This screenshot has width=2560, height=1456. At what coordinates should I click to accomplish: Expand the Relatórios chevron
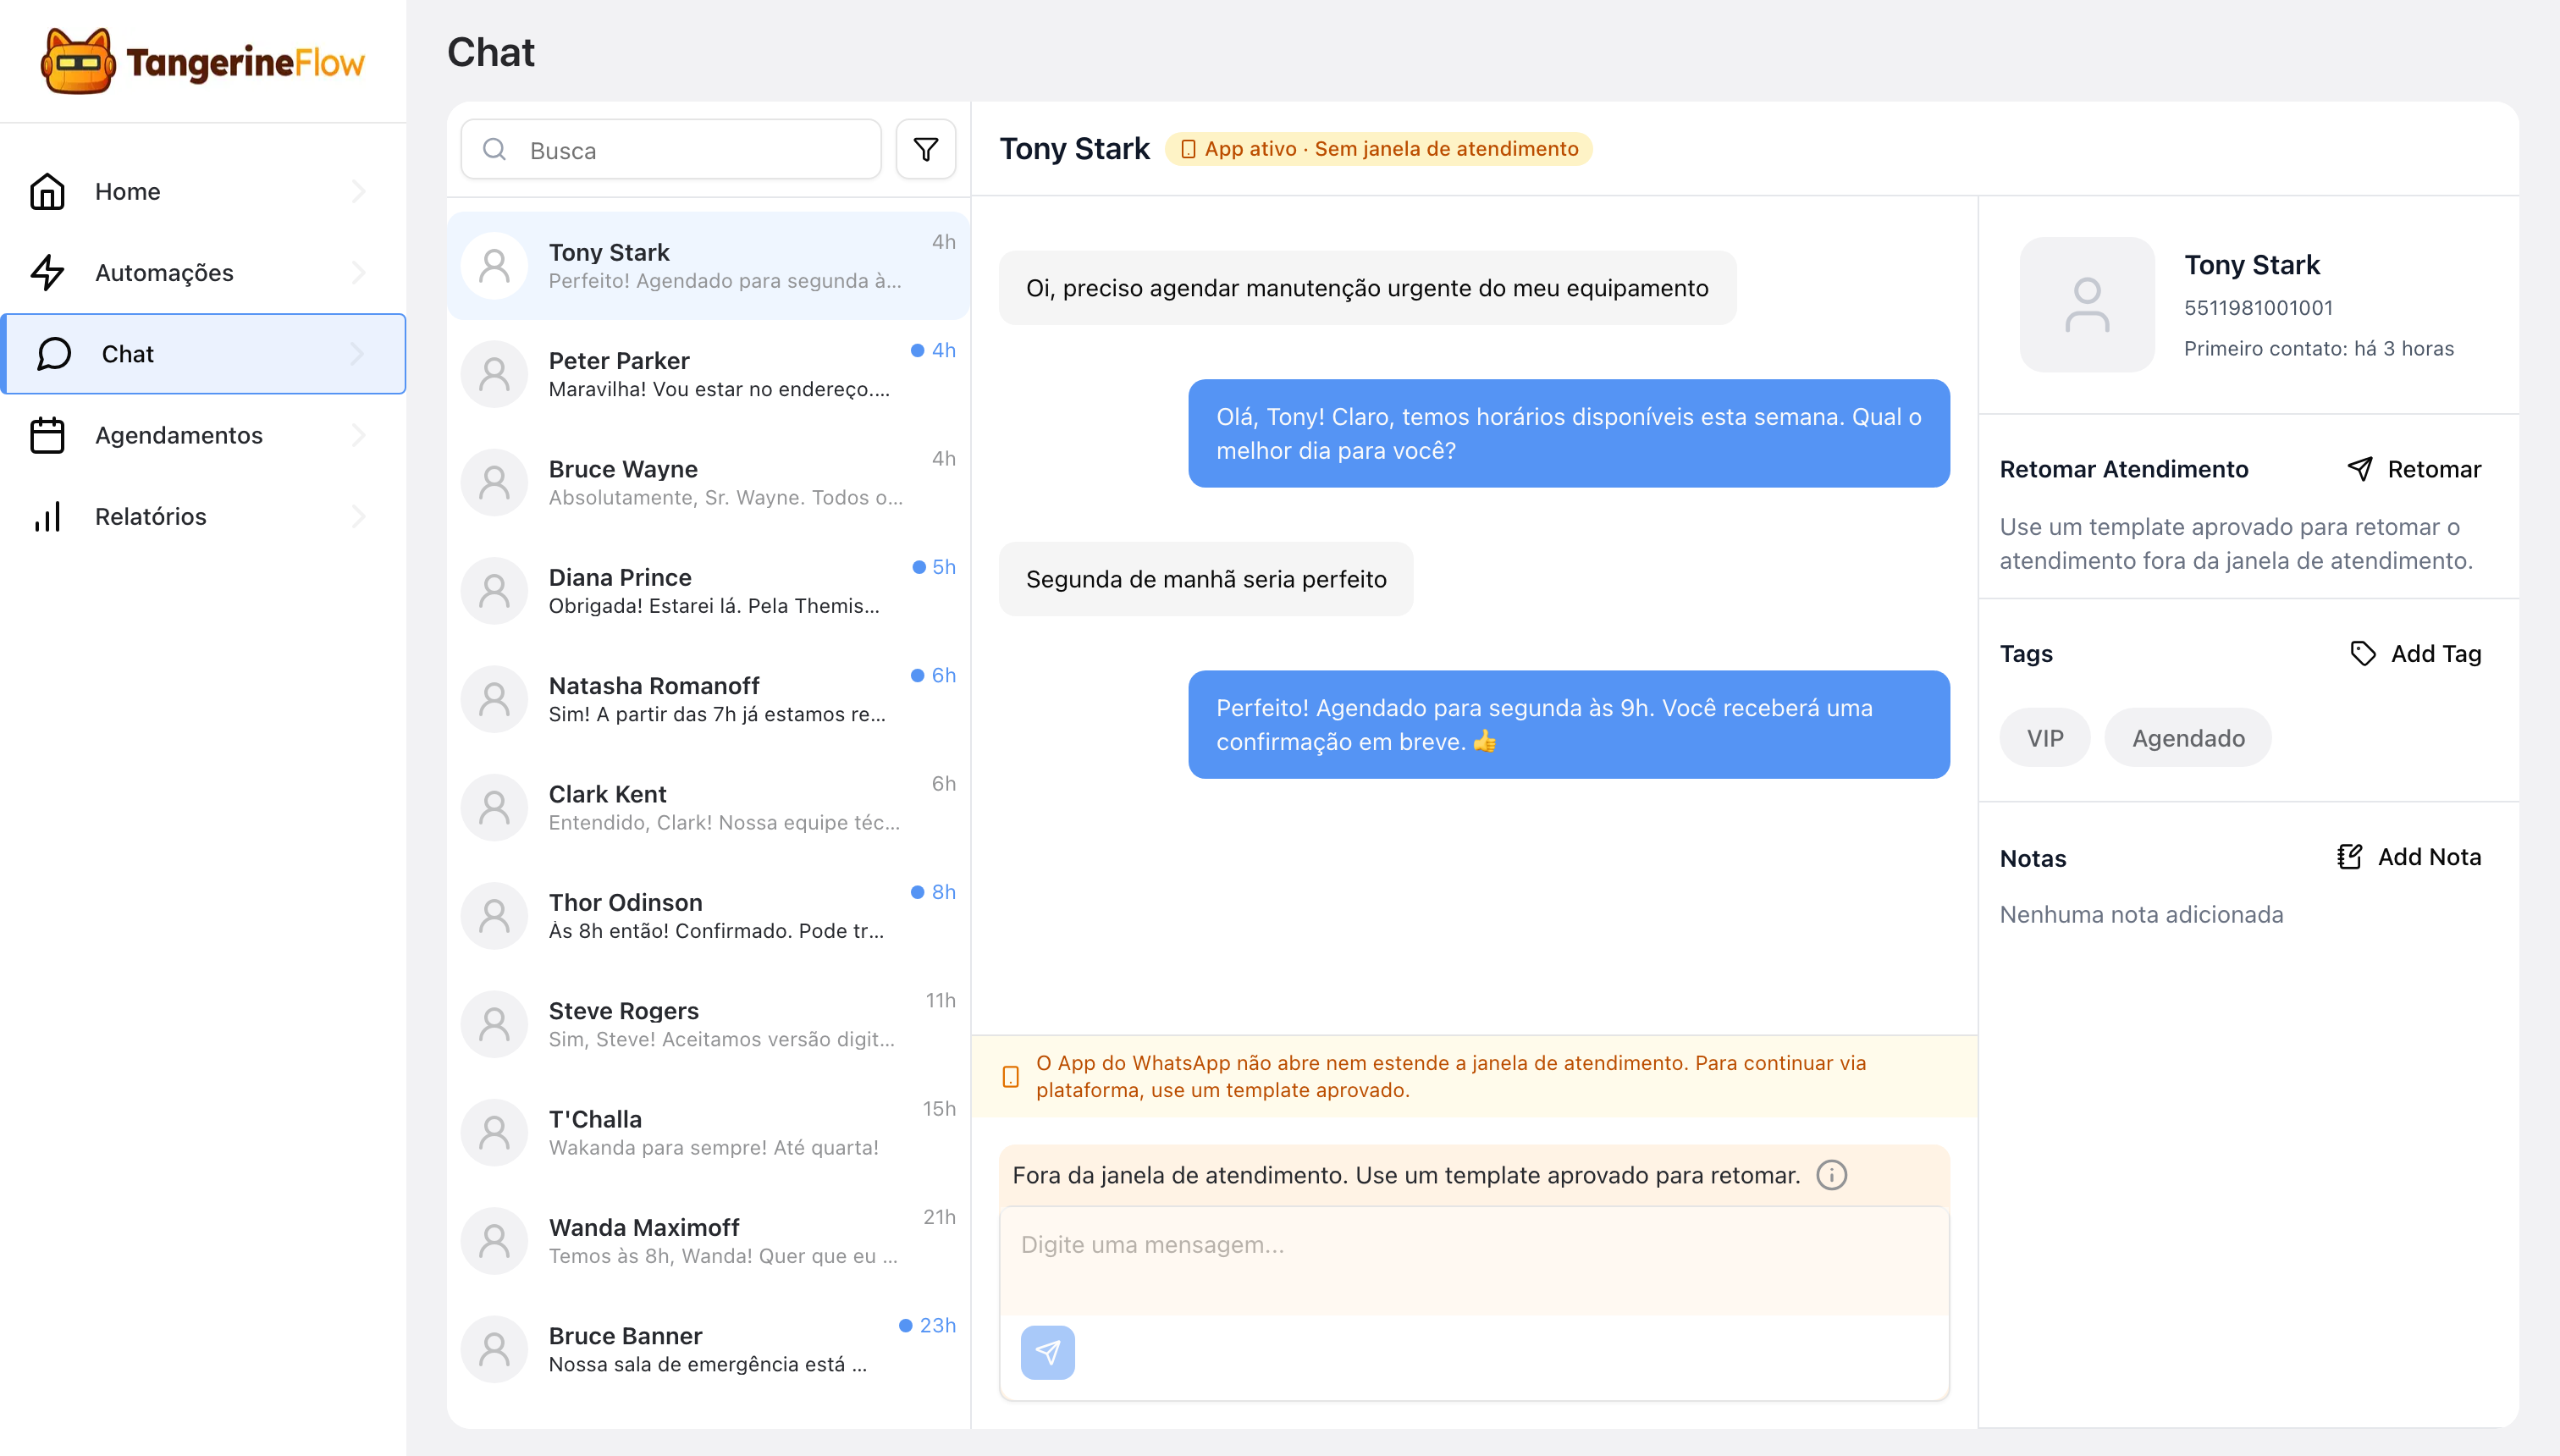click(x=359, y=516)
